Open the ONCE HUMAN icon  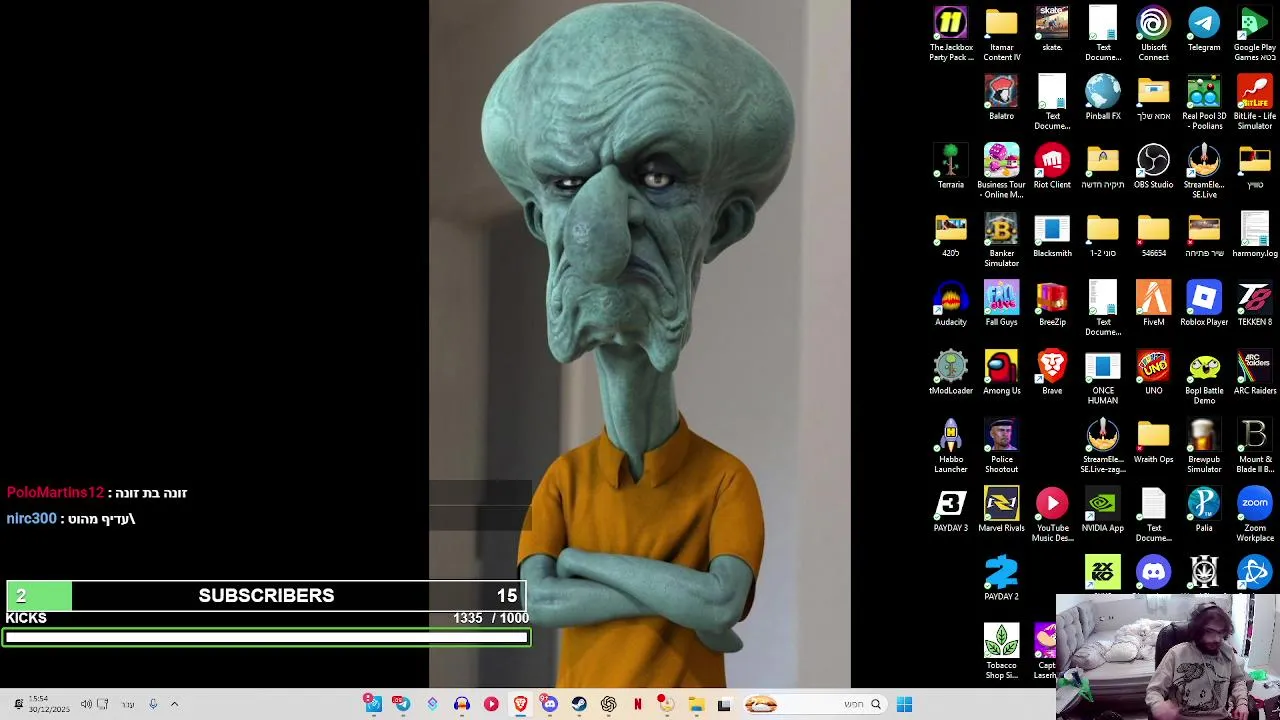click(x=1103, y=378)
